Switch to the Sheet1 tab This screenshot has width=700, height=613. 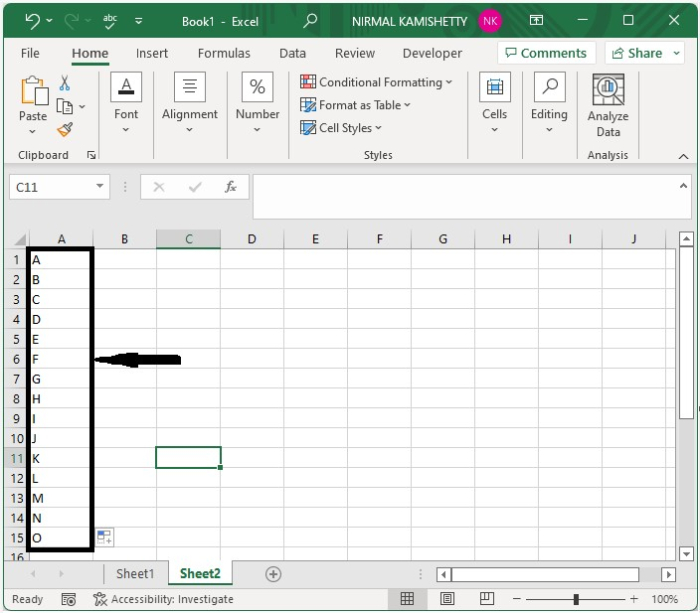click(135, 574)
